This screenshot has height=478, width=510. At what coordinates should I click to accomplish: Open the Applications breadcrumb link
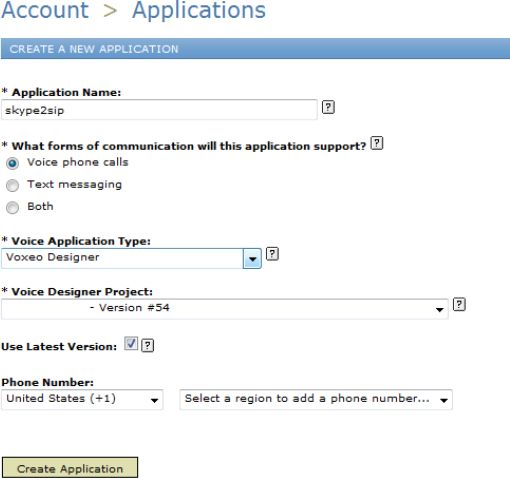pyautogui.click(x=199, y=10)
